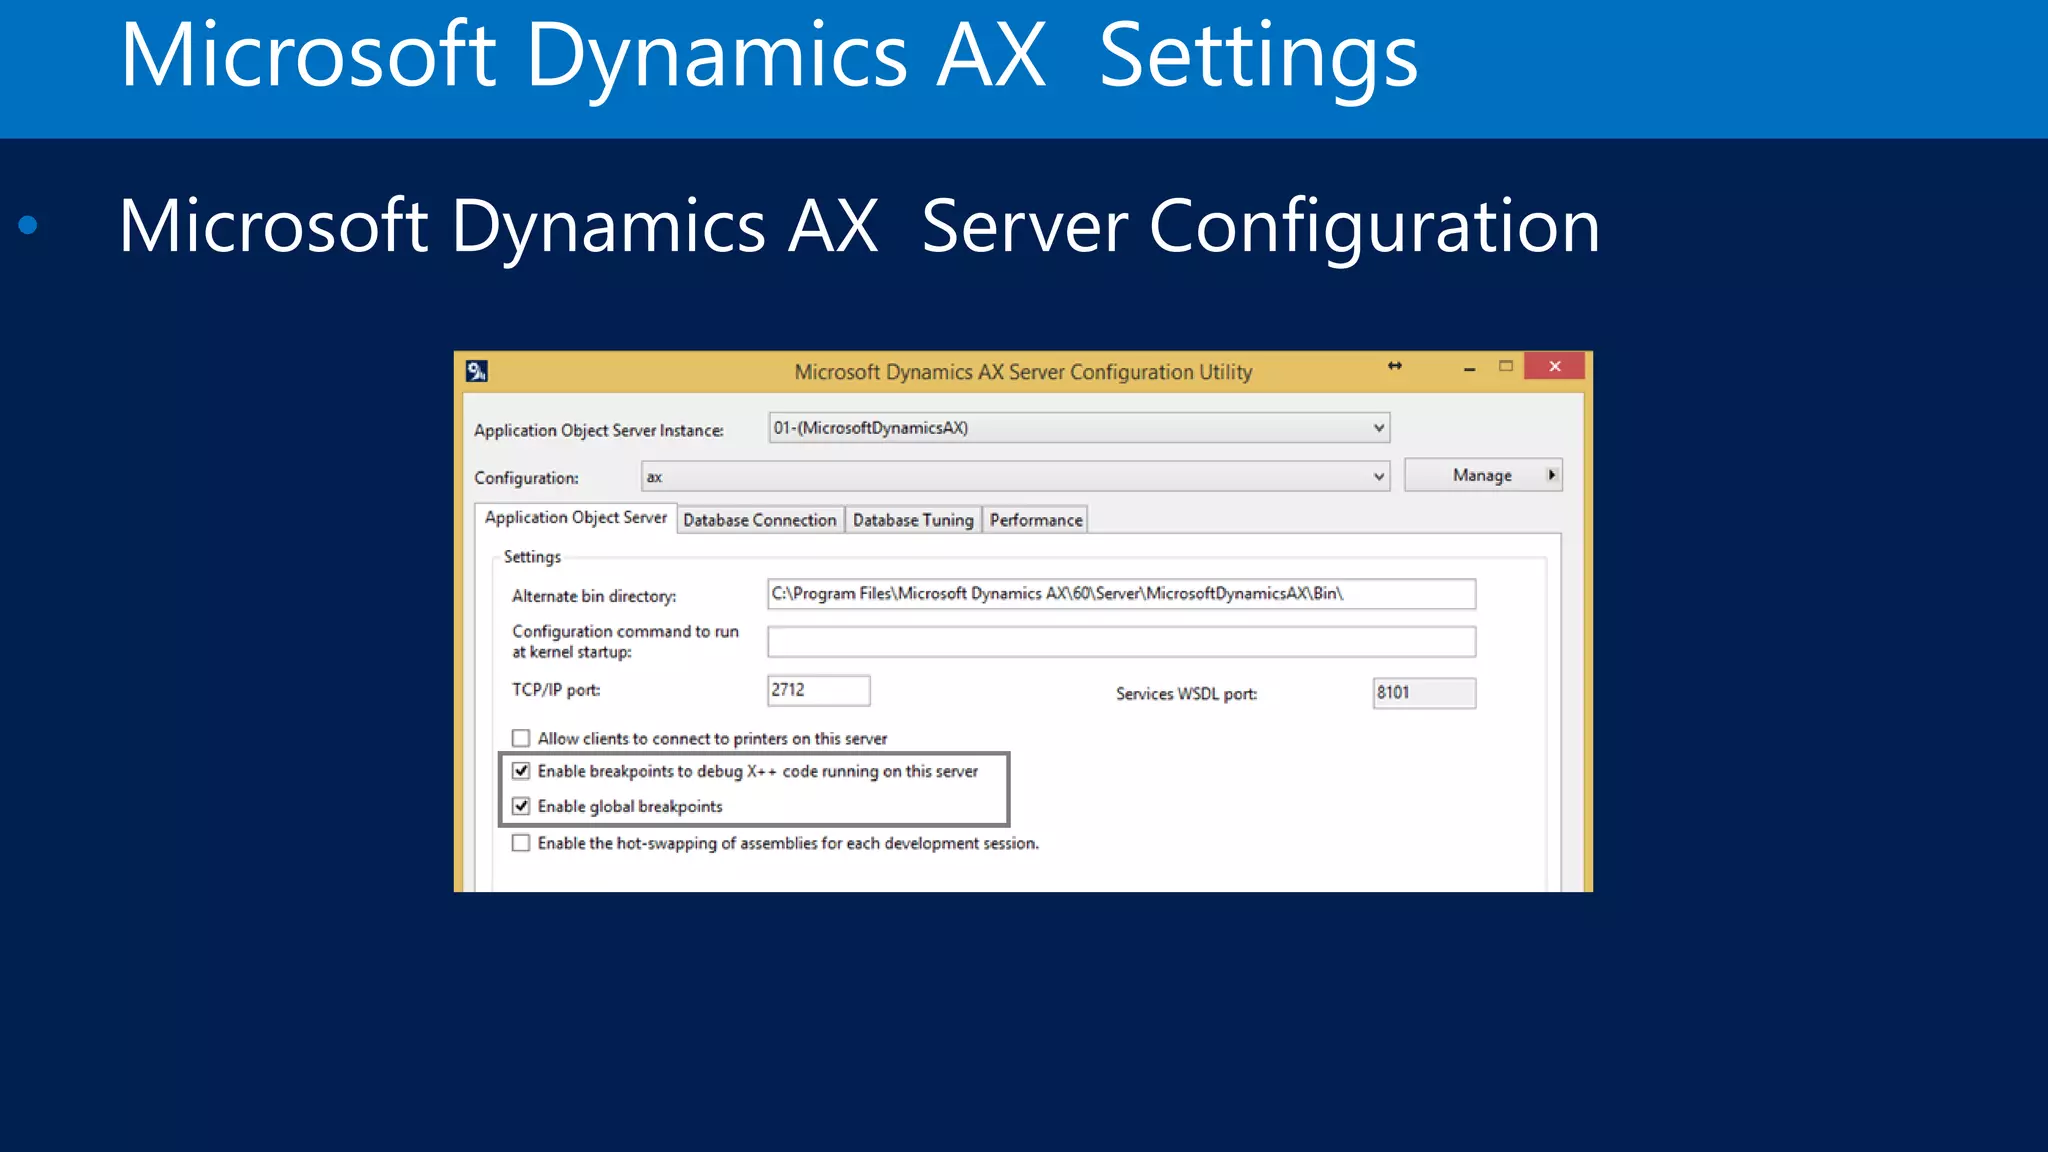The width and height of the screenshot is (2048, 1152).
Task: Open the Application Object Server Instance dropdown
Action: [x=1378, y=428]
